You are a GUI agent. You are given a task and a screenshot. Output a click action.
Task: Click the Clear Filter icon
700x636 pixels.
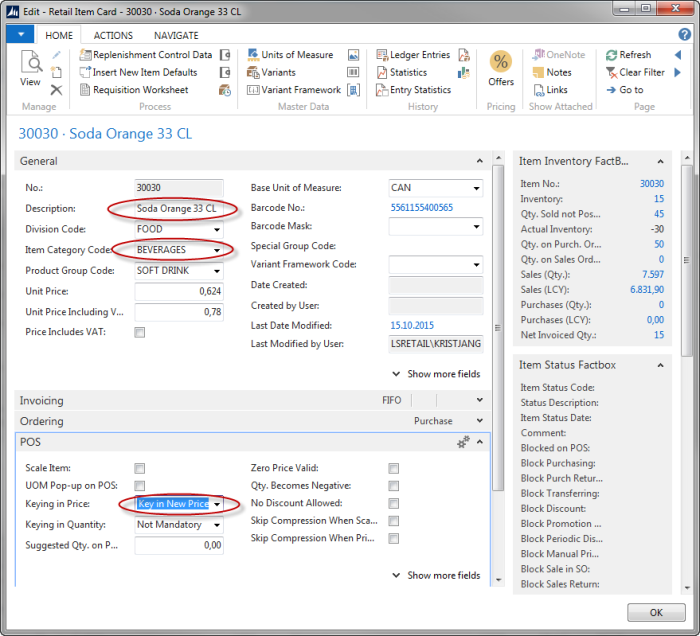[x=611, y=72]
